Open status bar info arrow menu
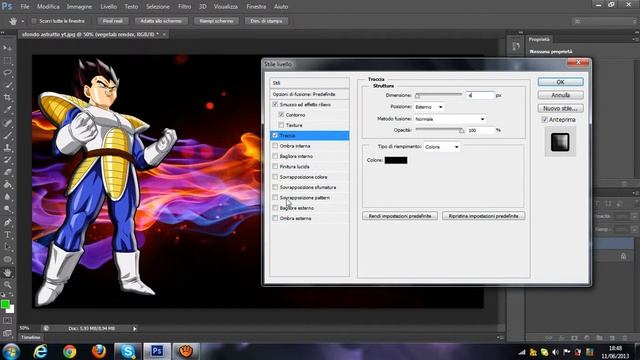This screenshot has height=360, width=640. pos(135,328)
